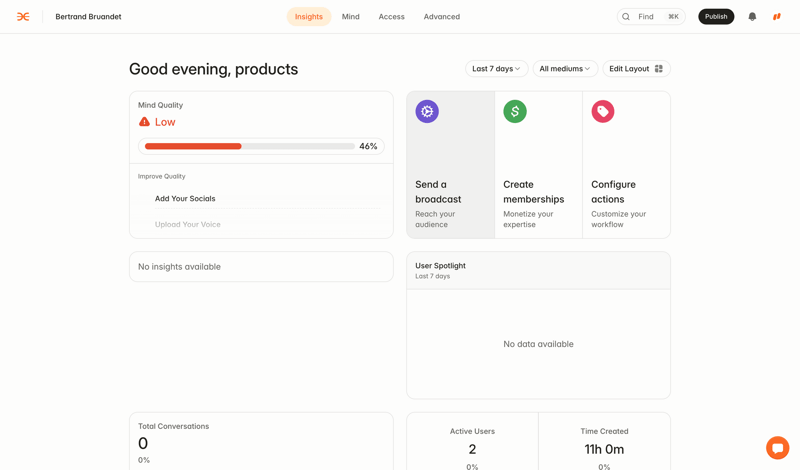
Task: Go to the Advanced tab
Action: [x=441, y=17]
